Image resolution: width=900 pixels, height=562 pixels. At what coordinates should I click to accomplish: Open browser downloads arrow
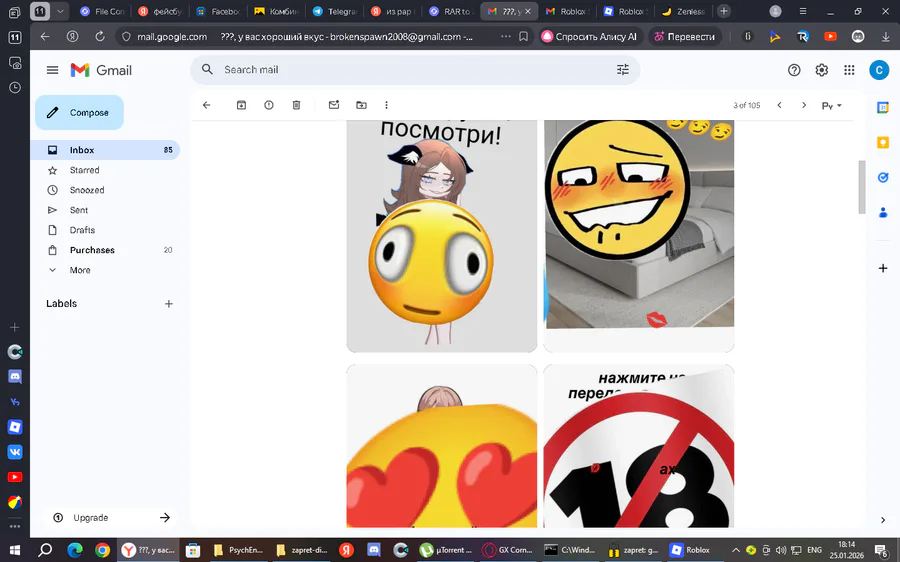click(886, 36)
